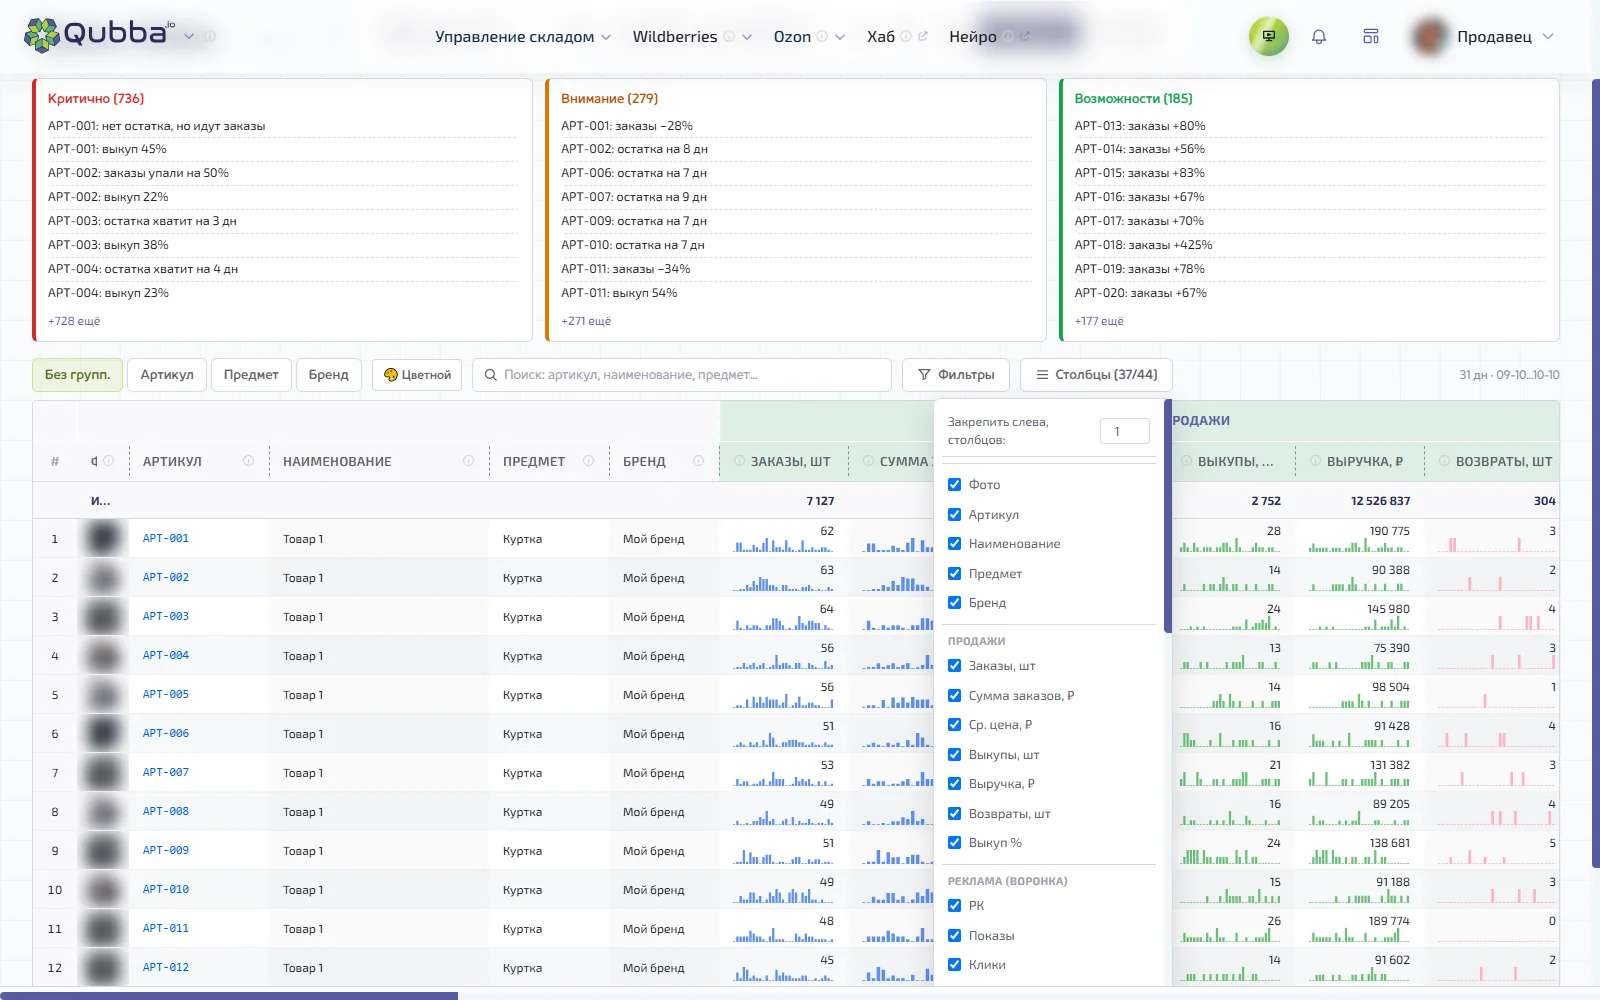The width and height of the screenshot is (1600, 1000).
Task: Show +728 ещё critical alerts
Action: point(74,321)
